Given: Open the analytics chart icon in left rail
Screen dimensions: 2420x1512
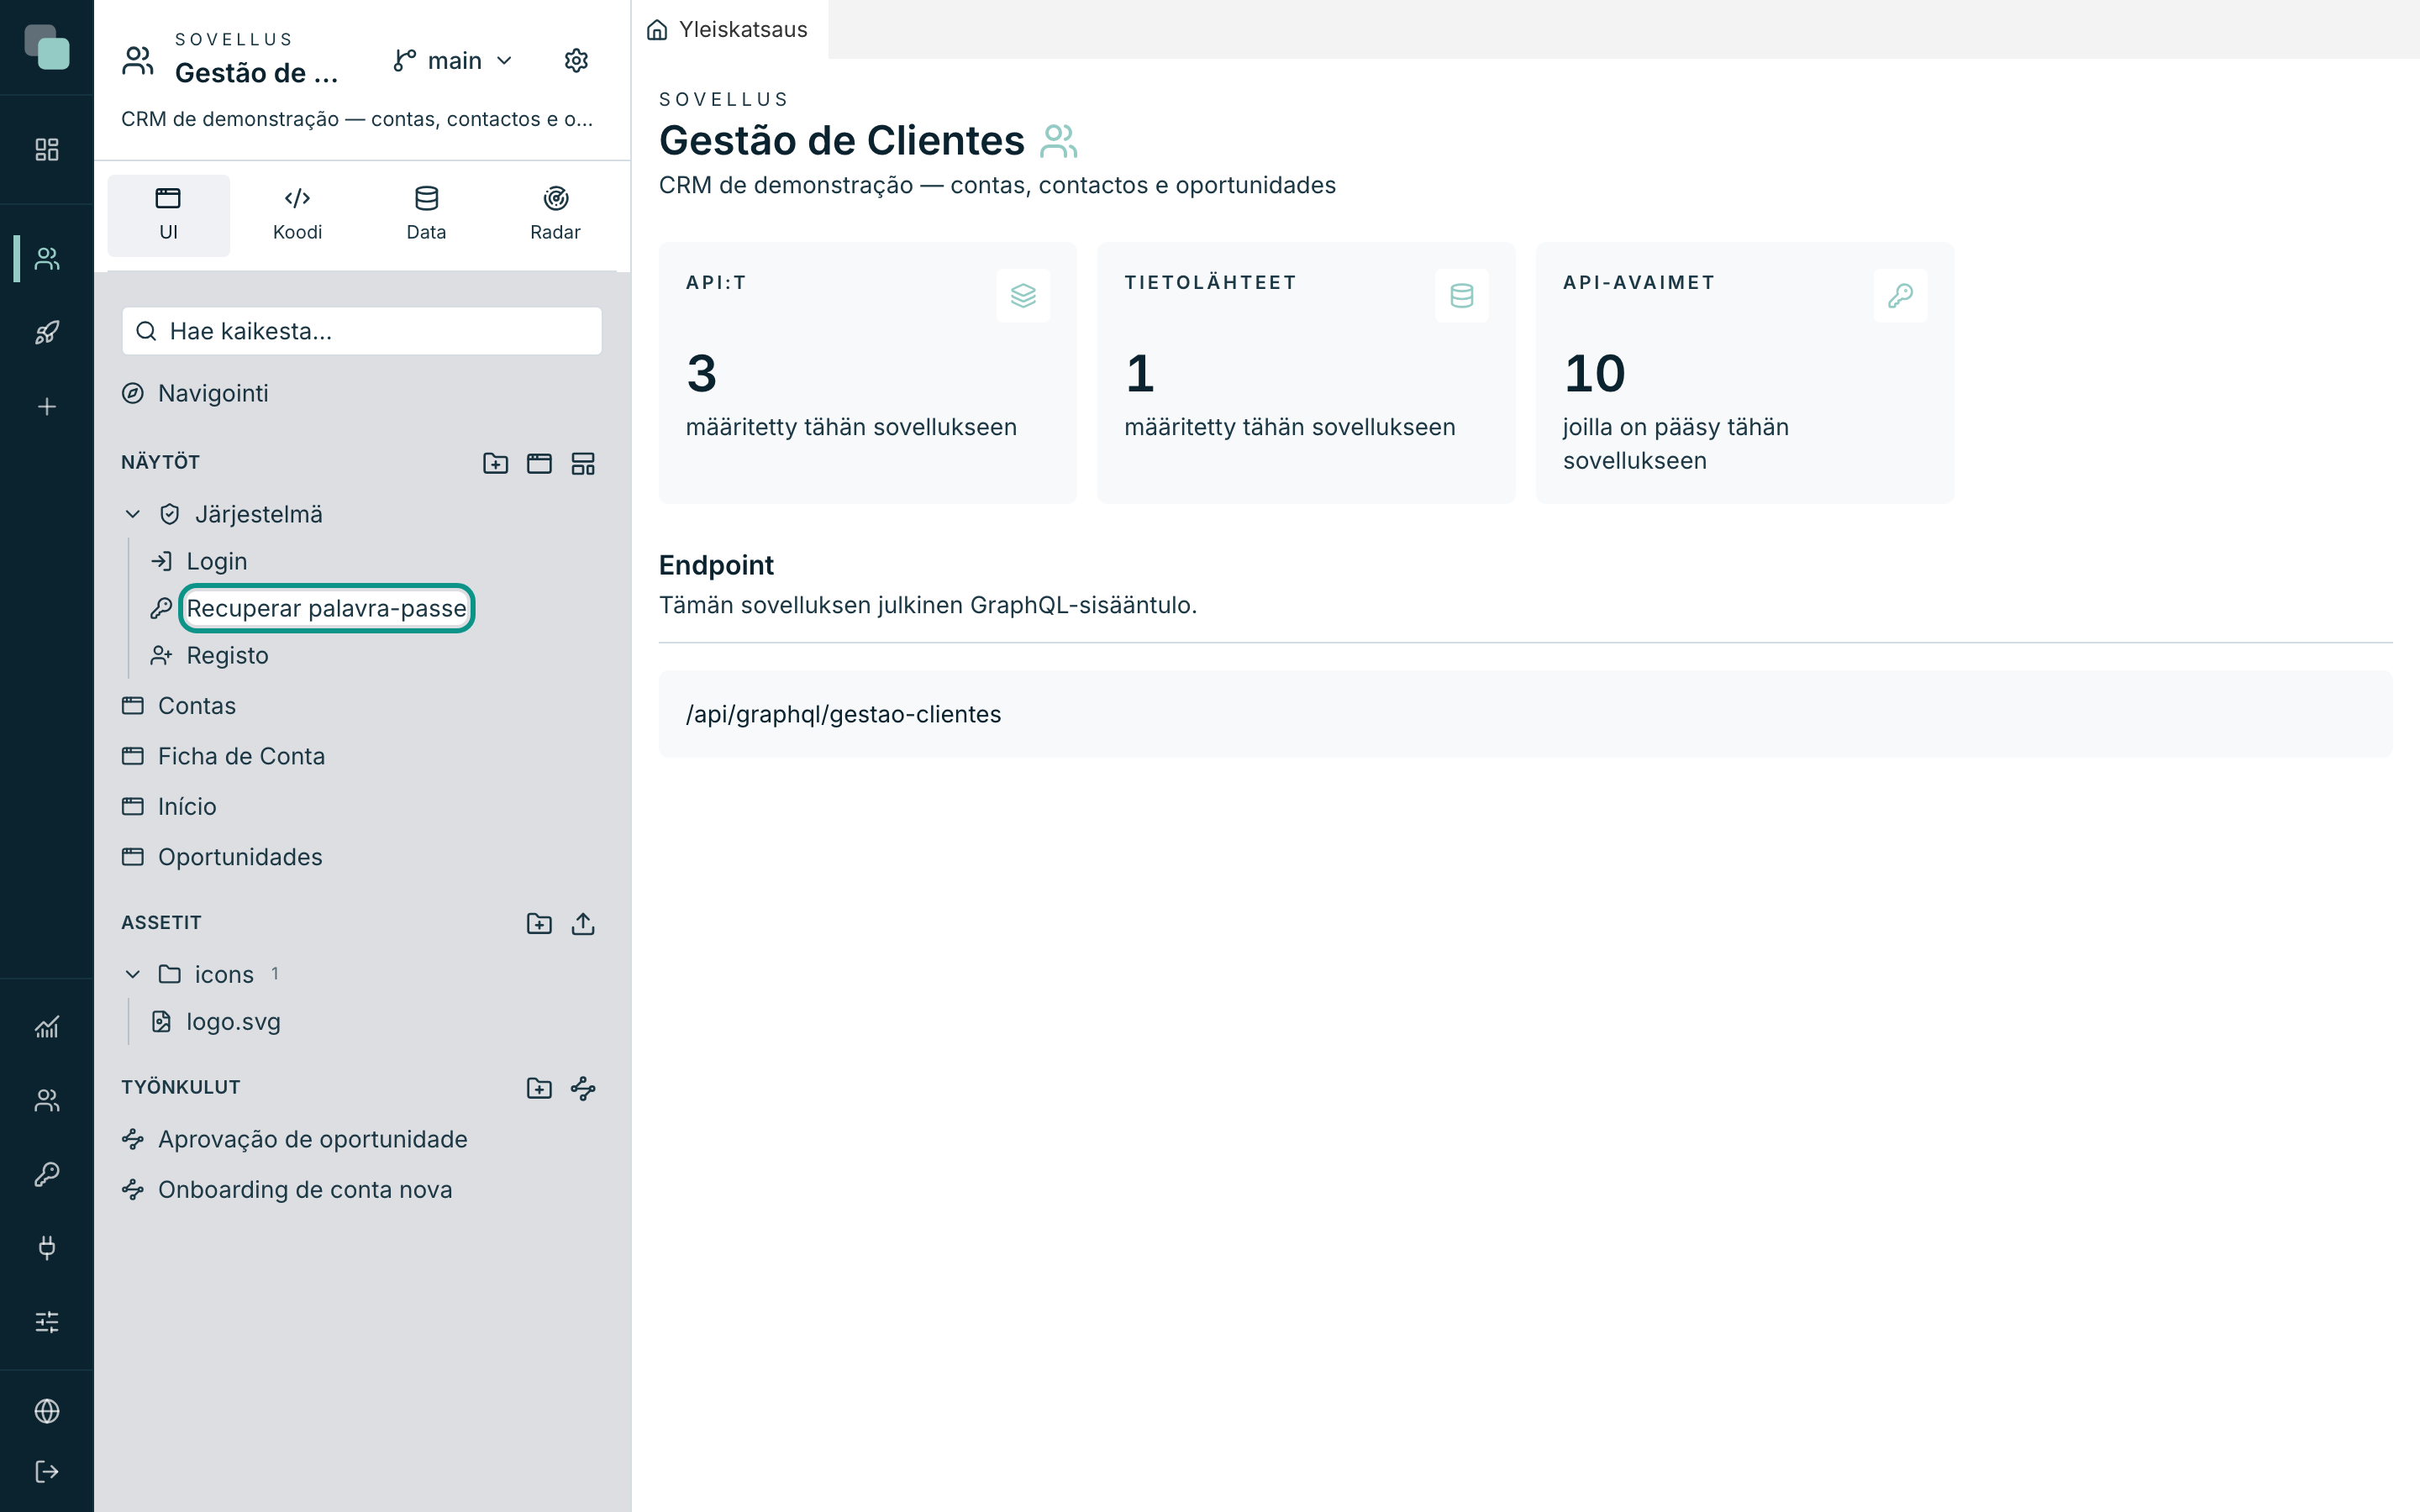Looking at the screenshot, I should (47, 1027).
